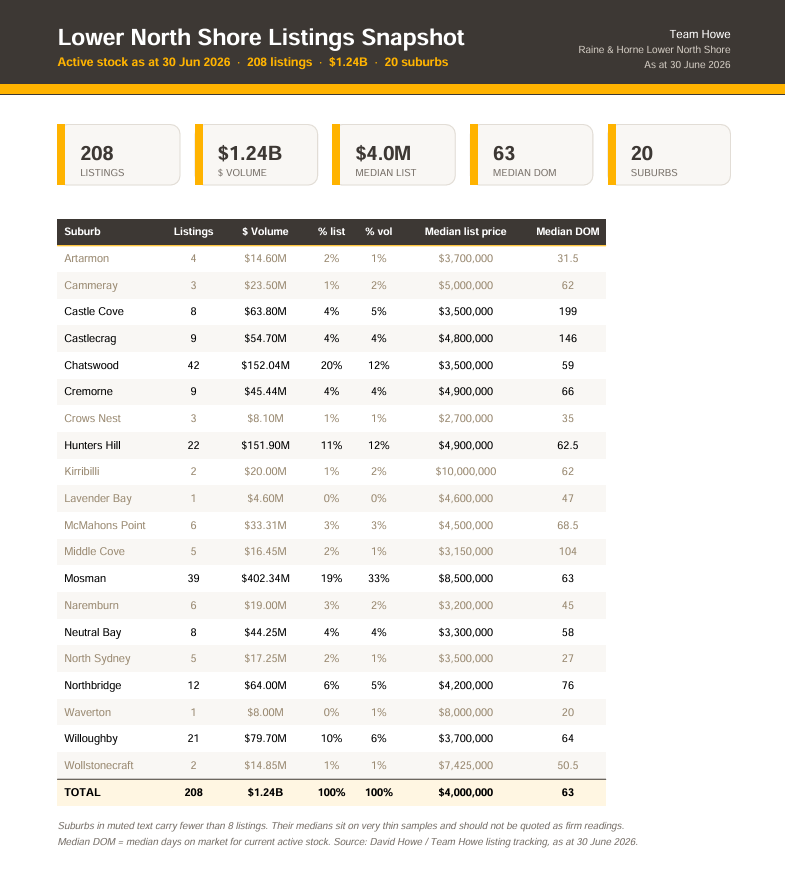Click the Wollstonecraft suburb name
The width and height of the screenshot is (785, 881).
[x=99, y=765]
